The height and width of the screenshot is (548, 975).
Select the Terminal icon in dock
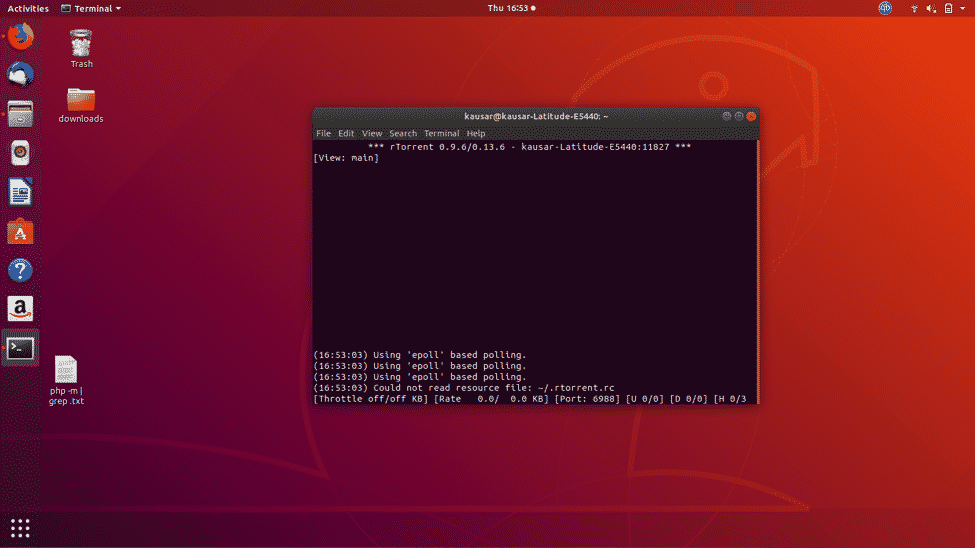(x=20, y=348)
